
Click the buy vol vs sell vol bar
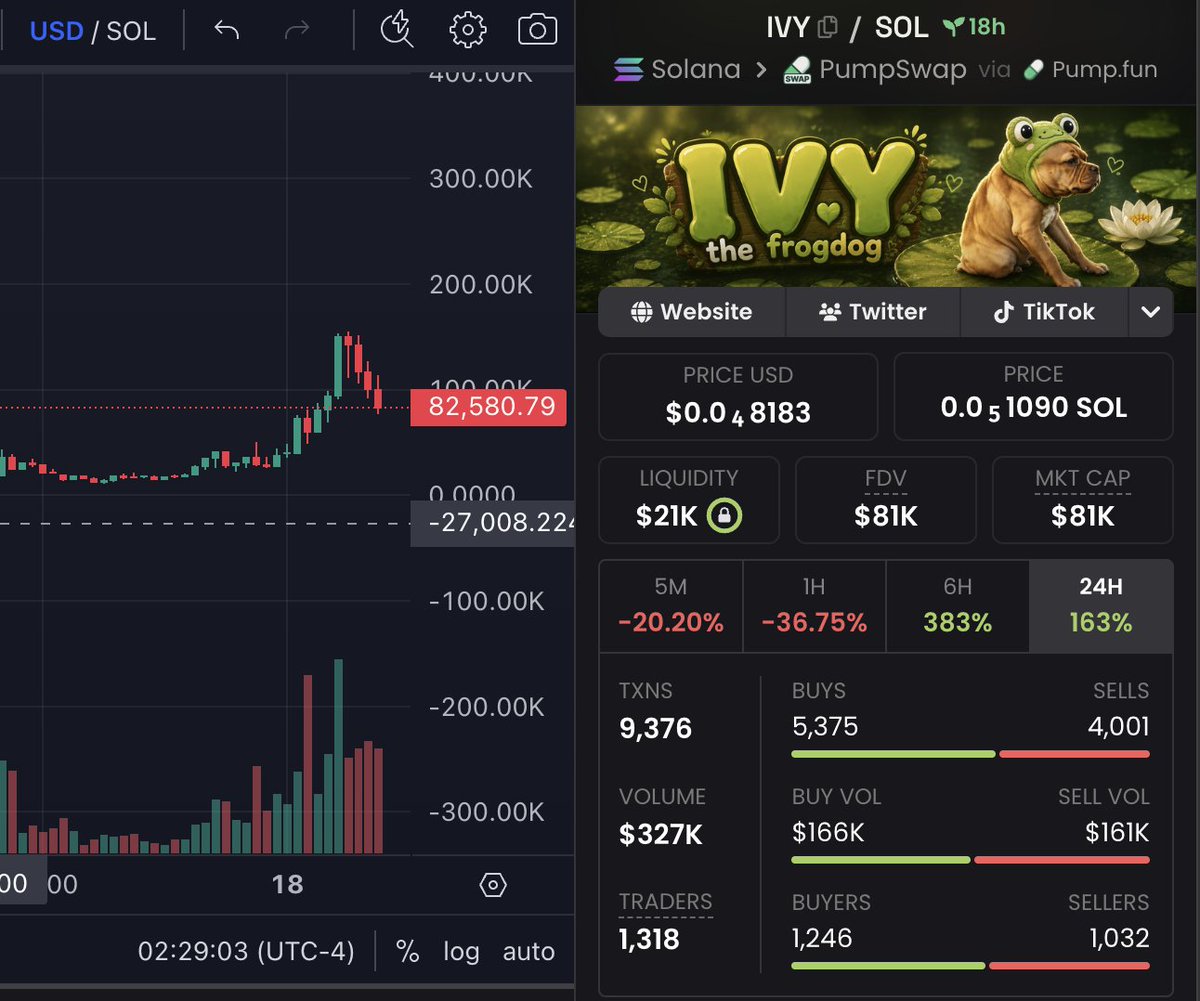tap(970, 860)
